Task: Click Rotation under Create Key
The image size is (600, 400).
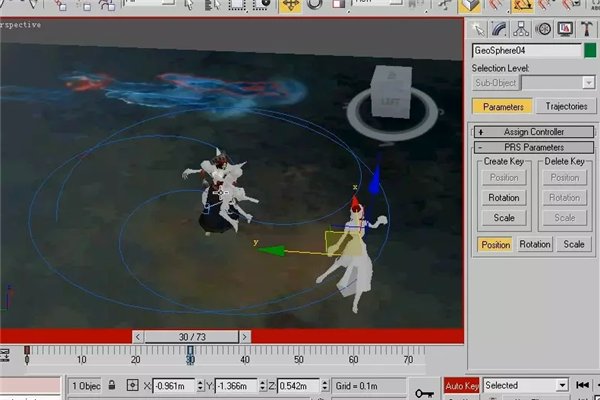Action: pos(504,198)
